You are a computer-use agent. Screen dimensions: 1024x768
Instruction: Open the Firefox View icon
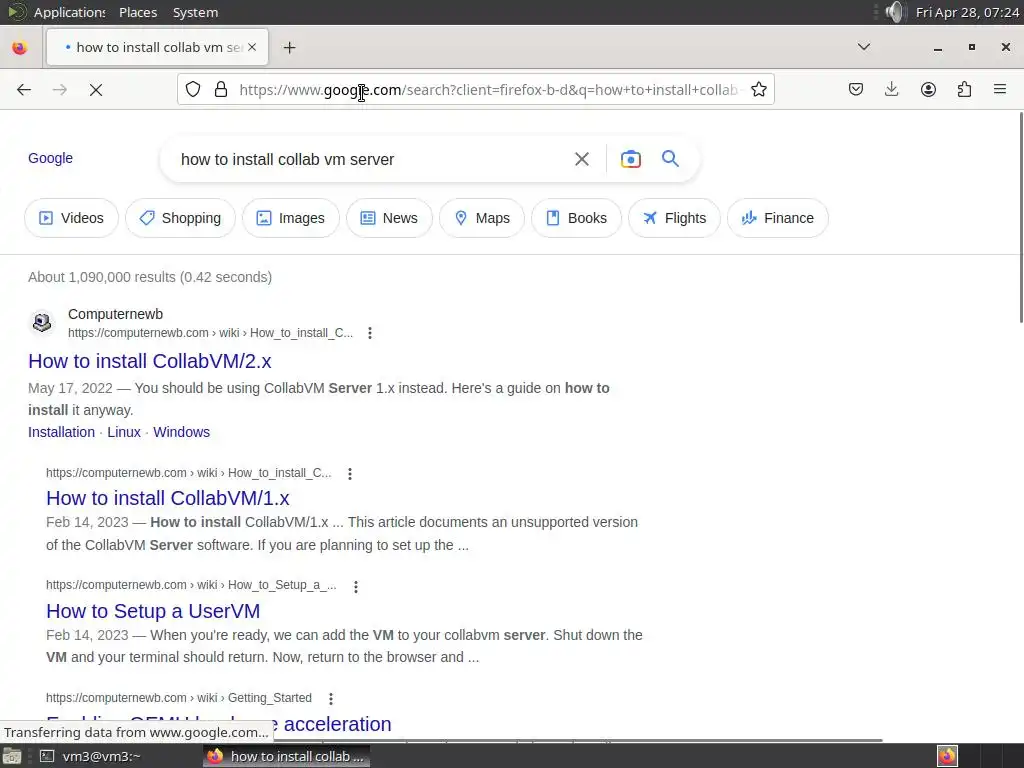(20, 47)
